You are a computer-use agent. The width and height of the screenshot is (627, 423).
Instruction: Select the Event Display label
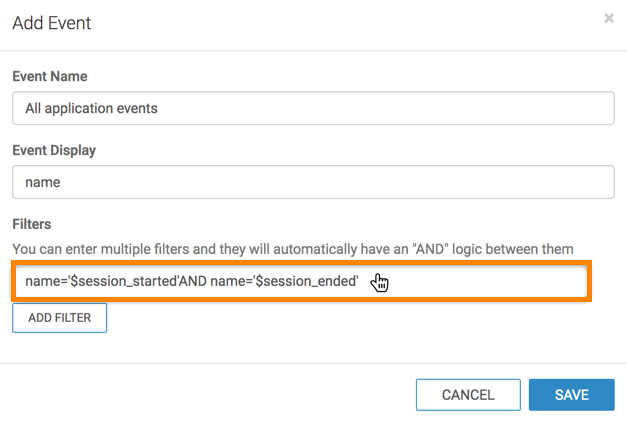tap(53, 150)
